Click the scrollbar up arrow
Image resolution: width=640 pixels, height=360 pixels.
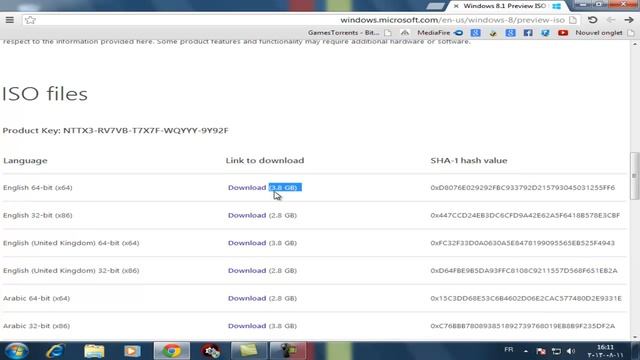coord(634,43)
